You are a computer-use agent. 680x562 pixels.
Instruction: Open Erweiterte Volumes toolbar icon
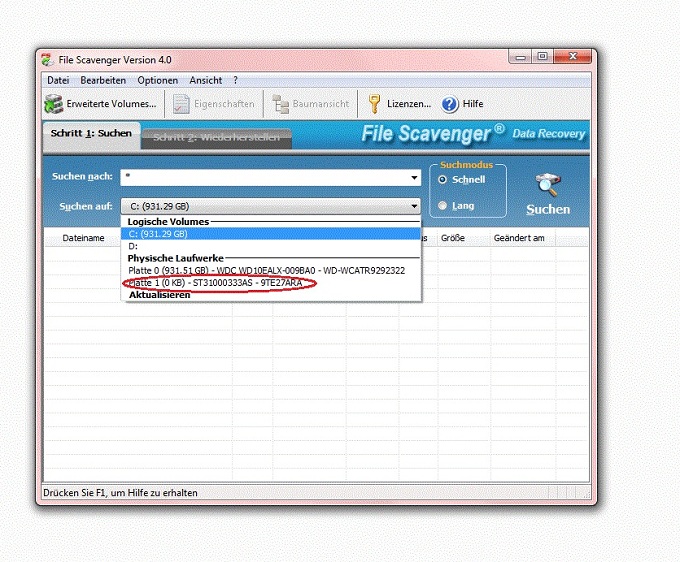point(54,104)
